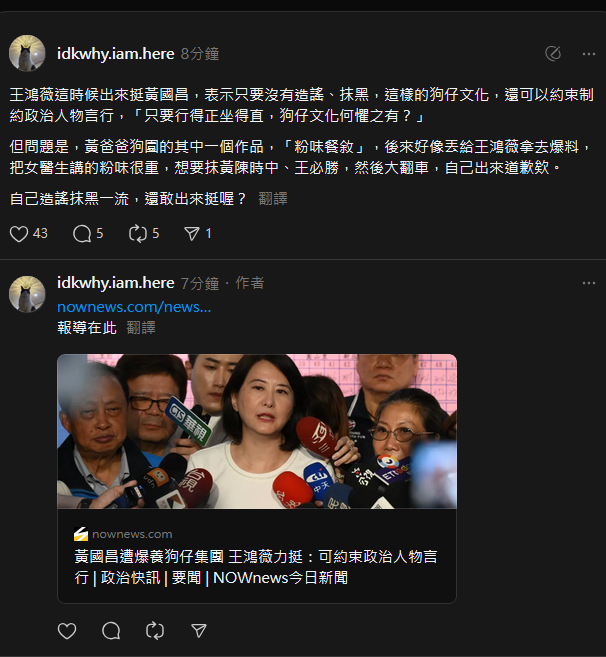
Task: Open the reply's cat avatar picture
Action: pyautogui.click(x=27, y=294)
